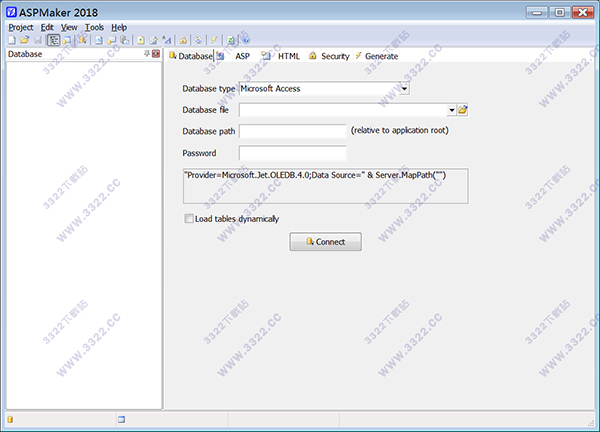Open the Edit menu

coord(47,28)
